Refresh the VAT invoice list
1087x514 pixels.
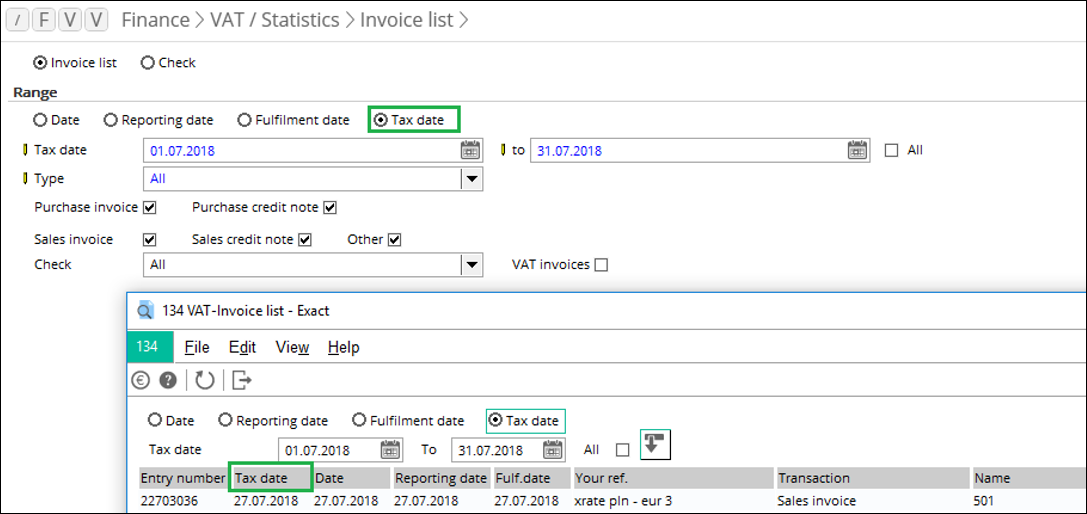tap(204, 380)
